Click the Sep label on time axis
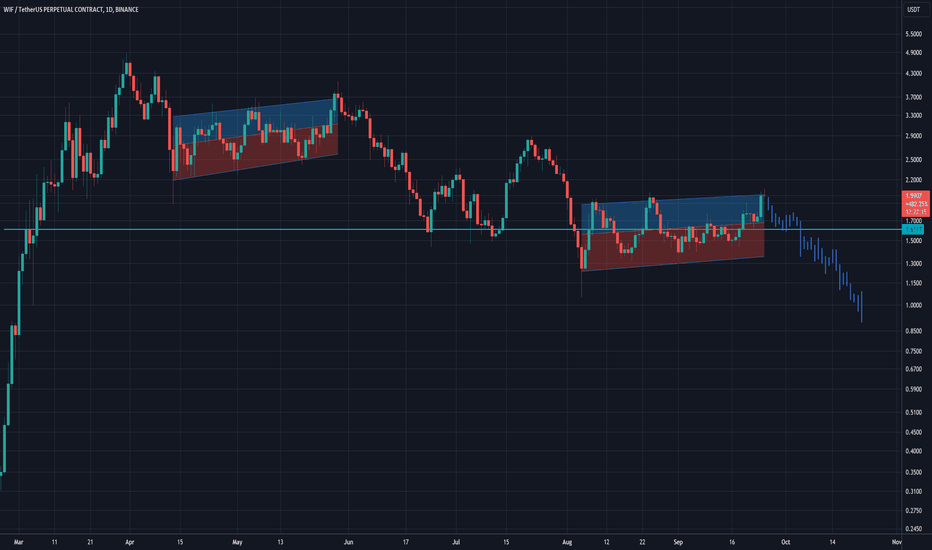 point(678,542)
